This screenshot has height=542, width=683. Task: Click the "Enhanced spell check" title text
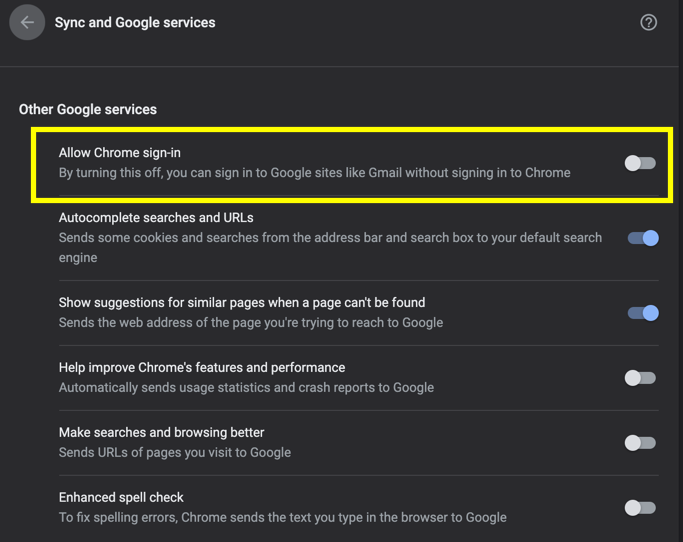[x=122, y=498]
